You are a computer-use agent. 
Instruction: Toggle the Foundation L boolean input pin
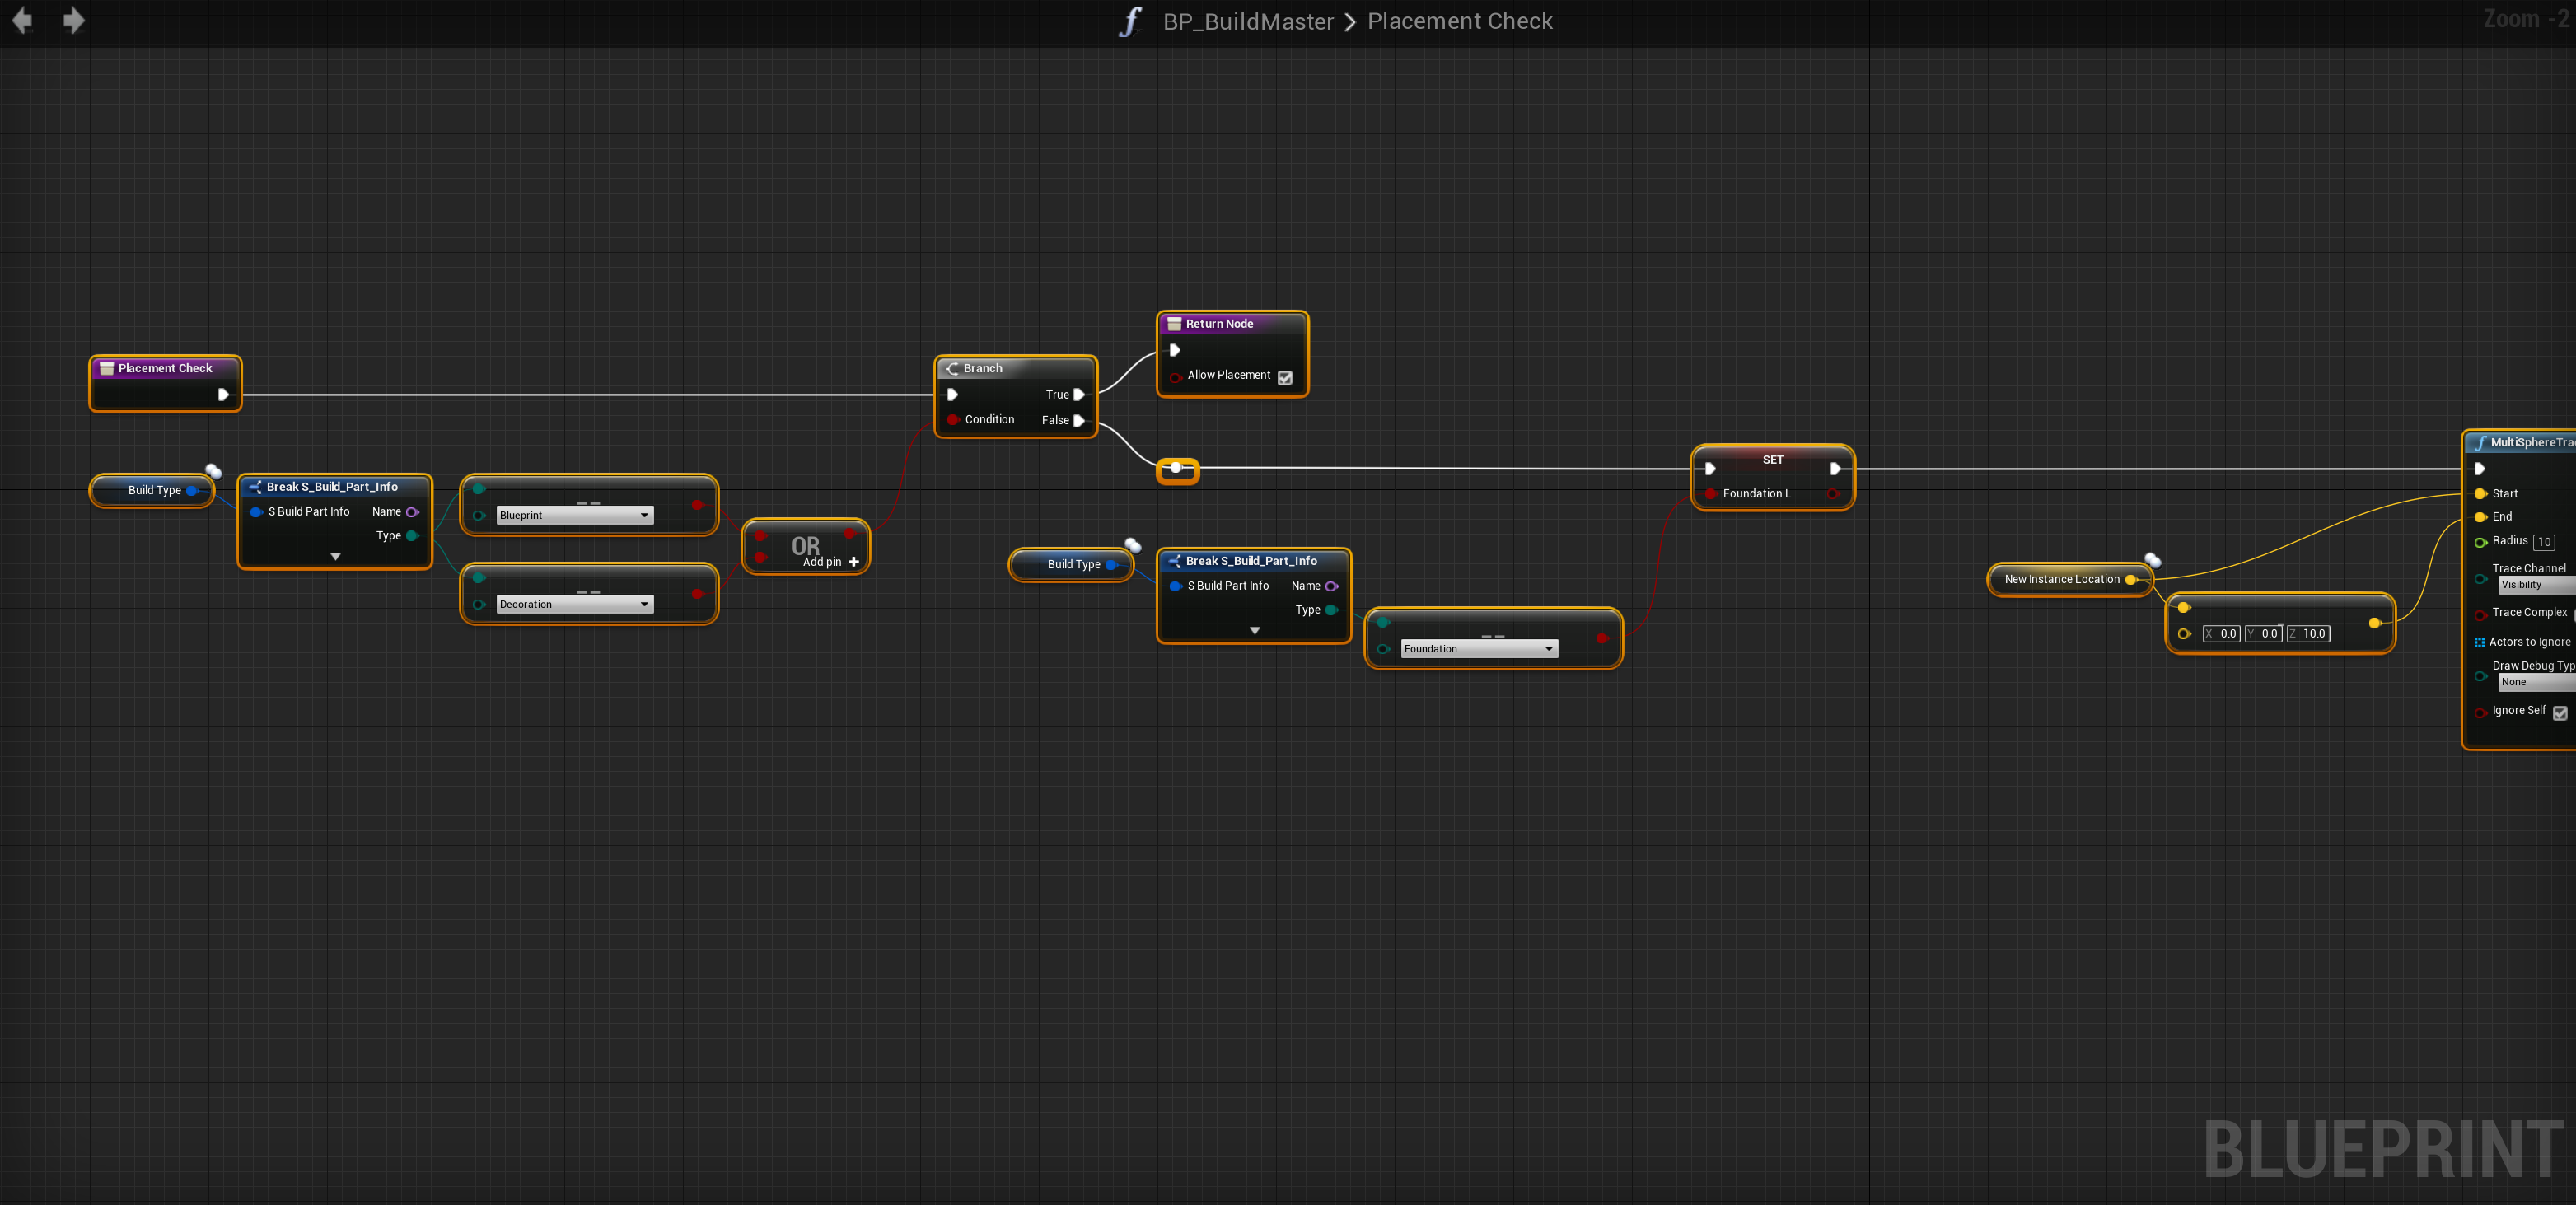click(x=1711, y=493)
